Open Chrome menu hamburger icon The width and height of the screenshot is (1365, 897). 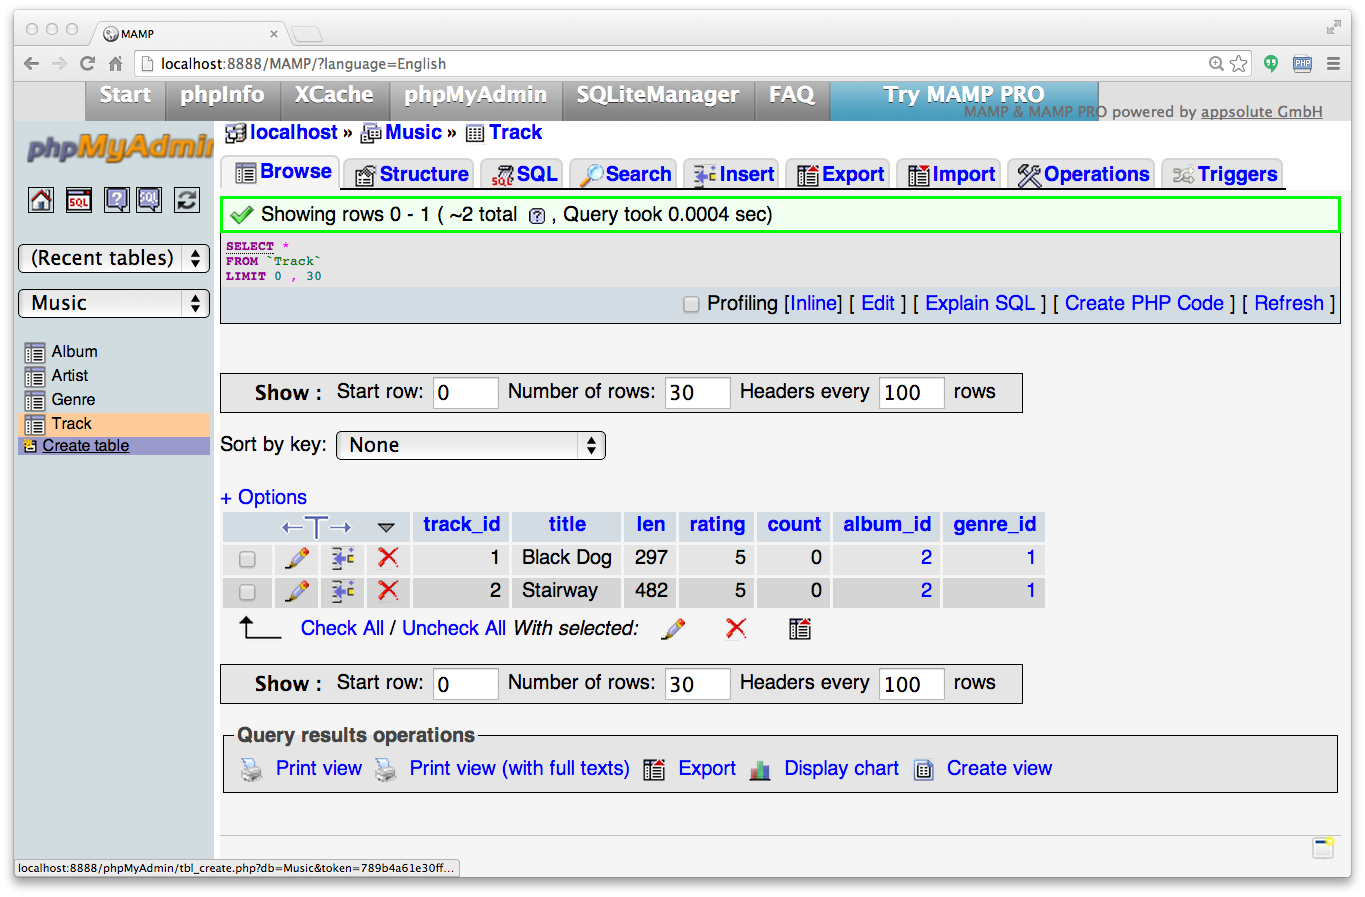[1333, 63]
